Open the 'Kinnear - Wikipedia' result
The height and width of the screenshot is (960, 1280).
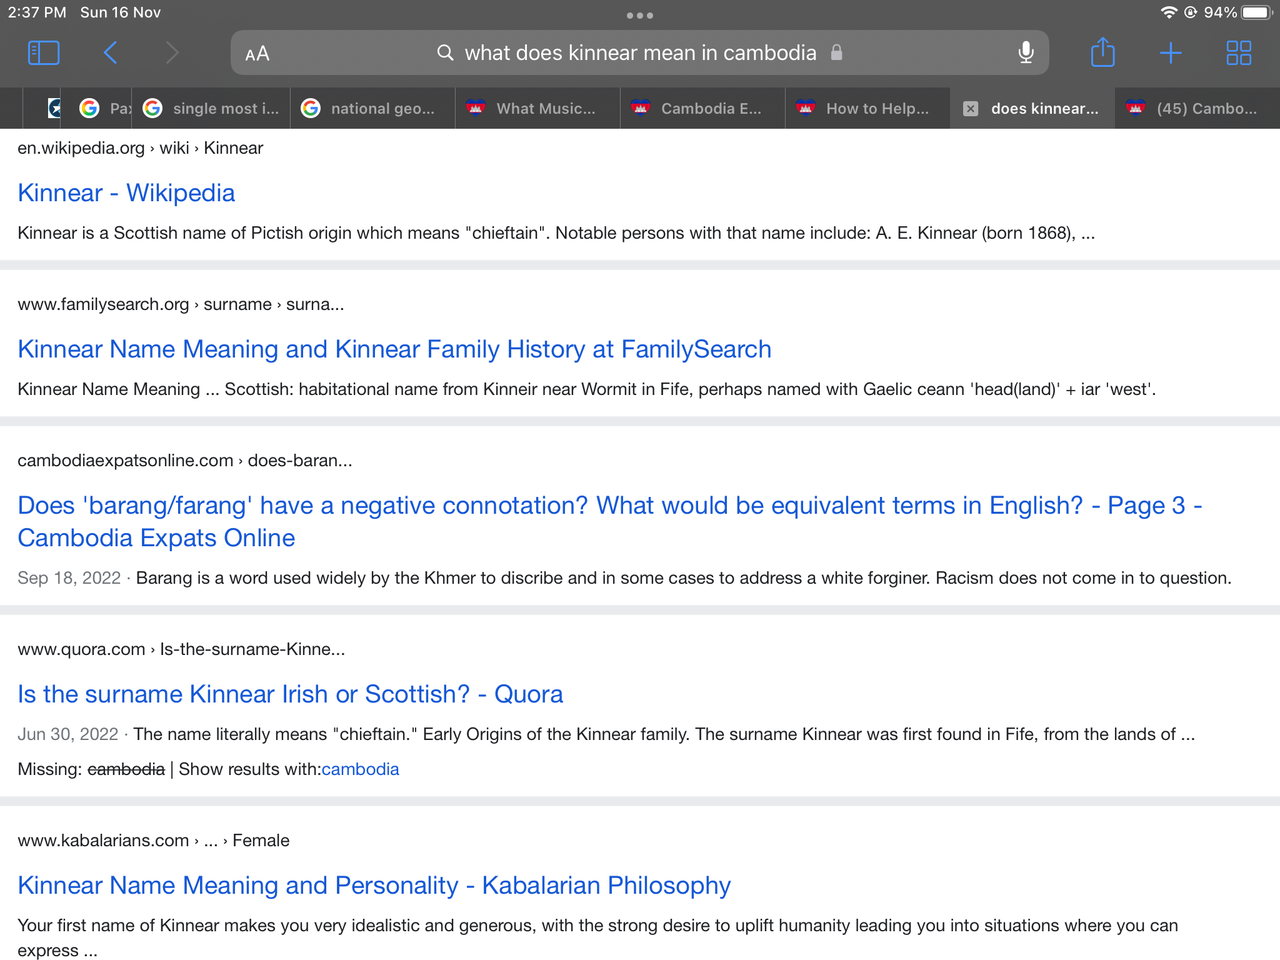coord(126,193)
